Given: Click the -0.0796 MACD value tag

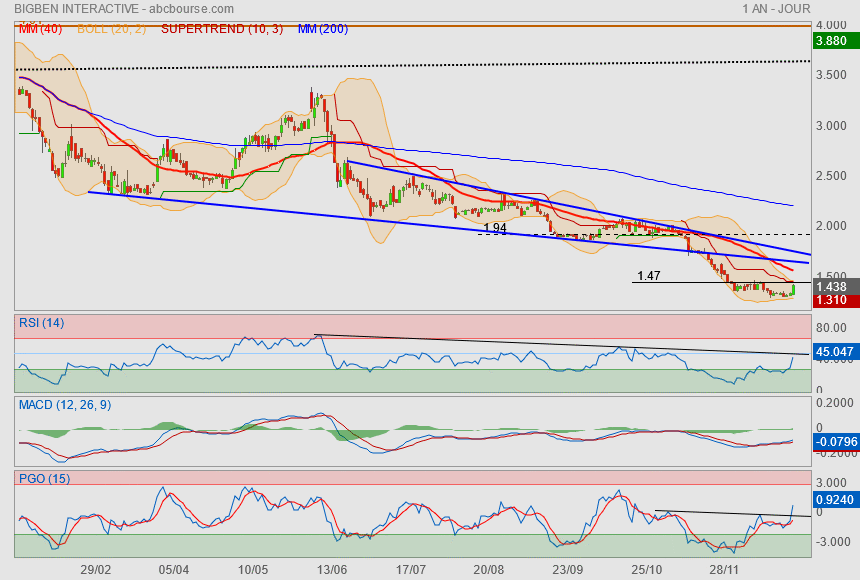Looking at the screenshot, I should click(x=836, y=442).
